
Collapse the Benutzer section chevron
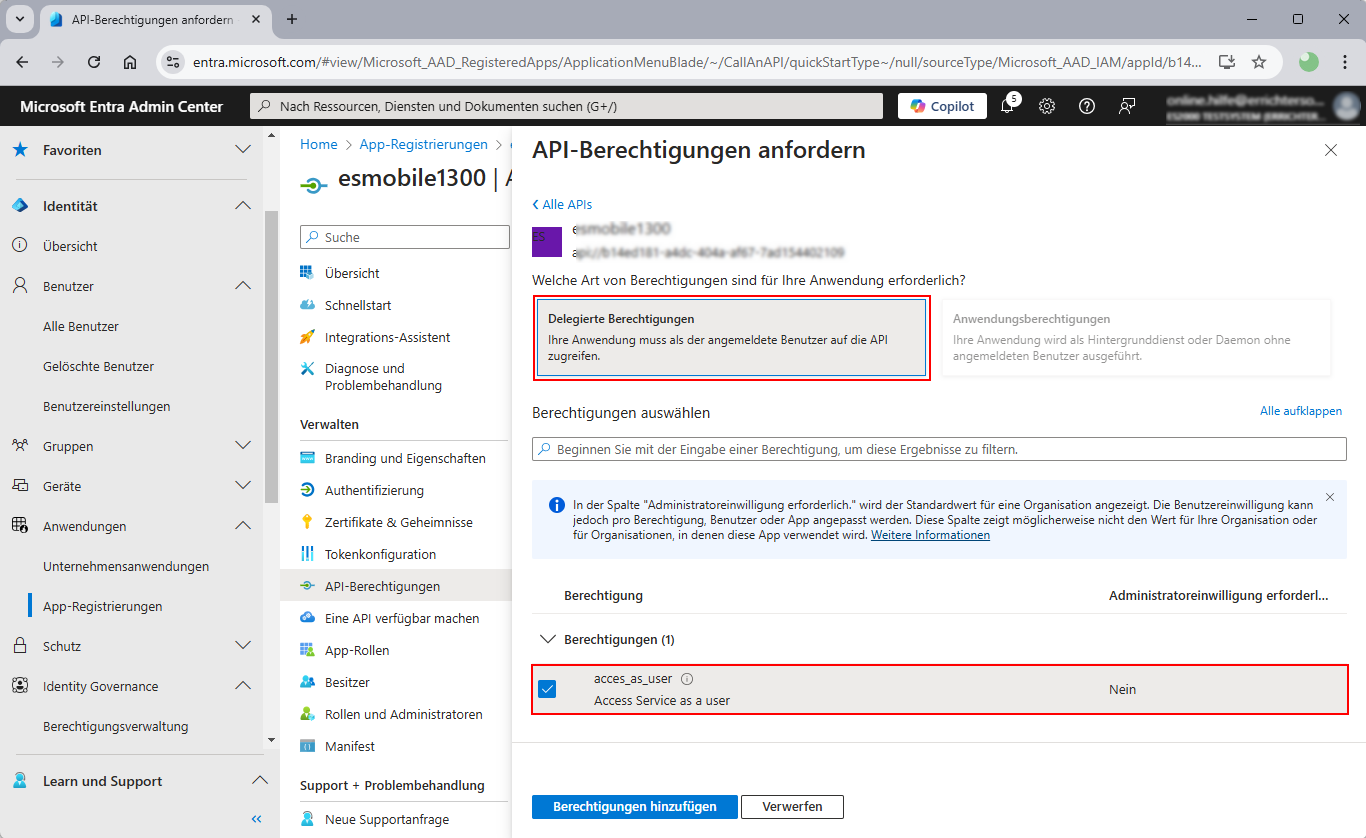tap(242, 286)
